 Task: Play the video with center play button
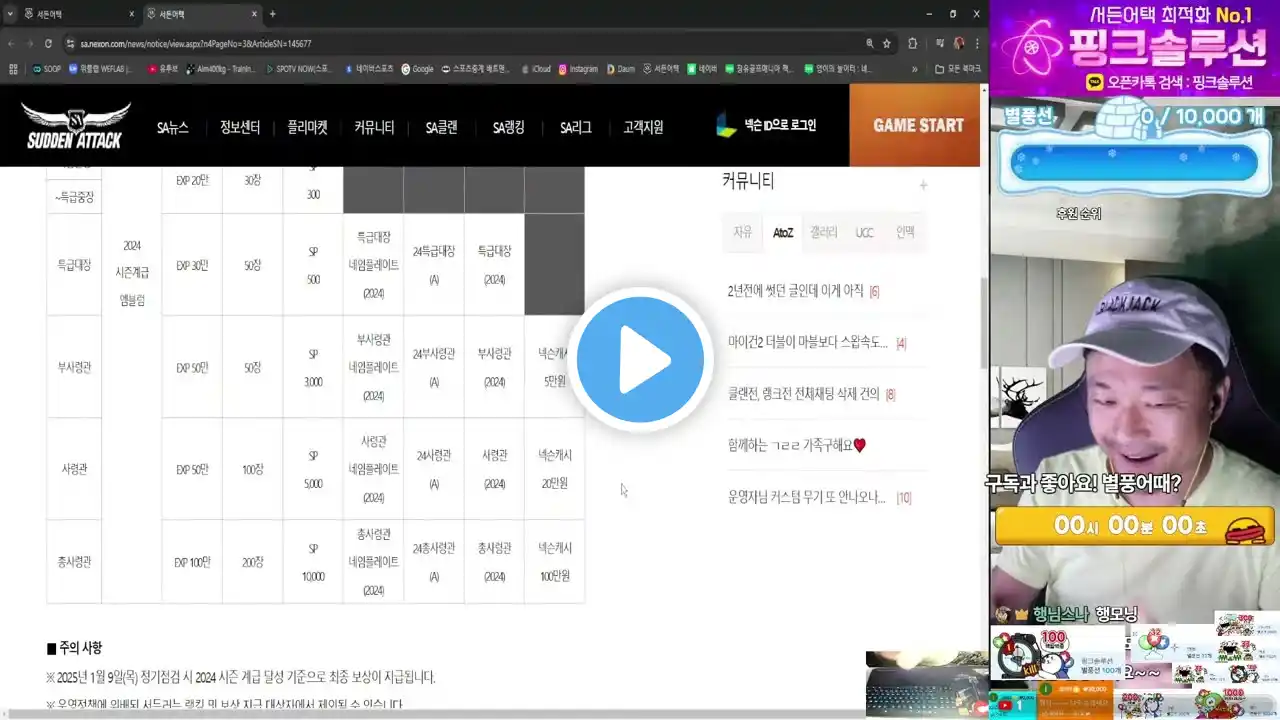coord(640,360)
